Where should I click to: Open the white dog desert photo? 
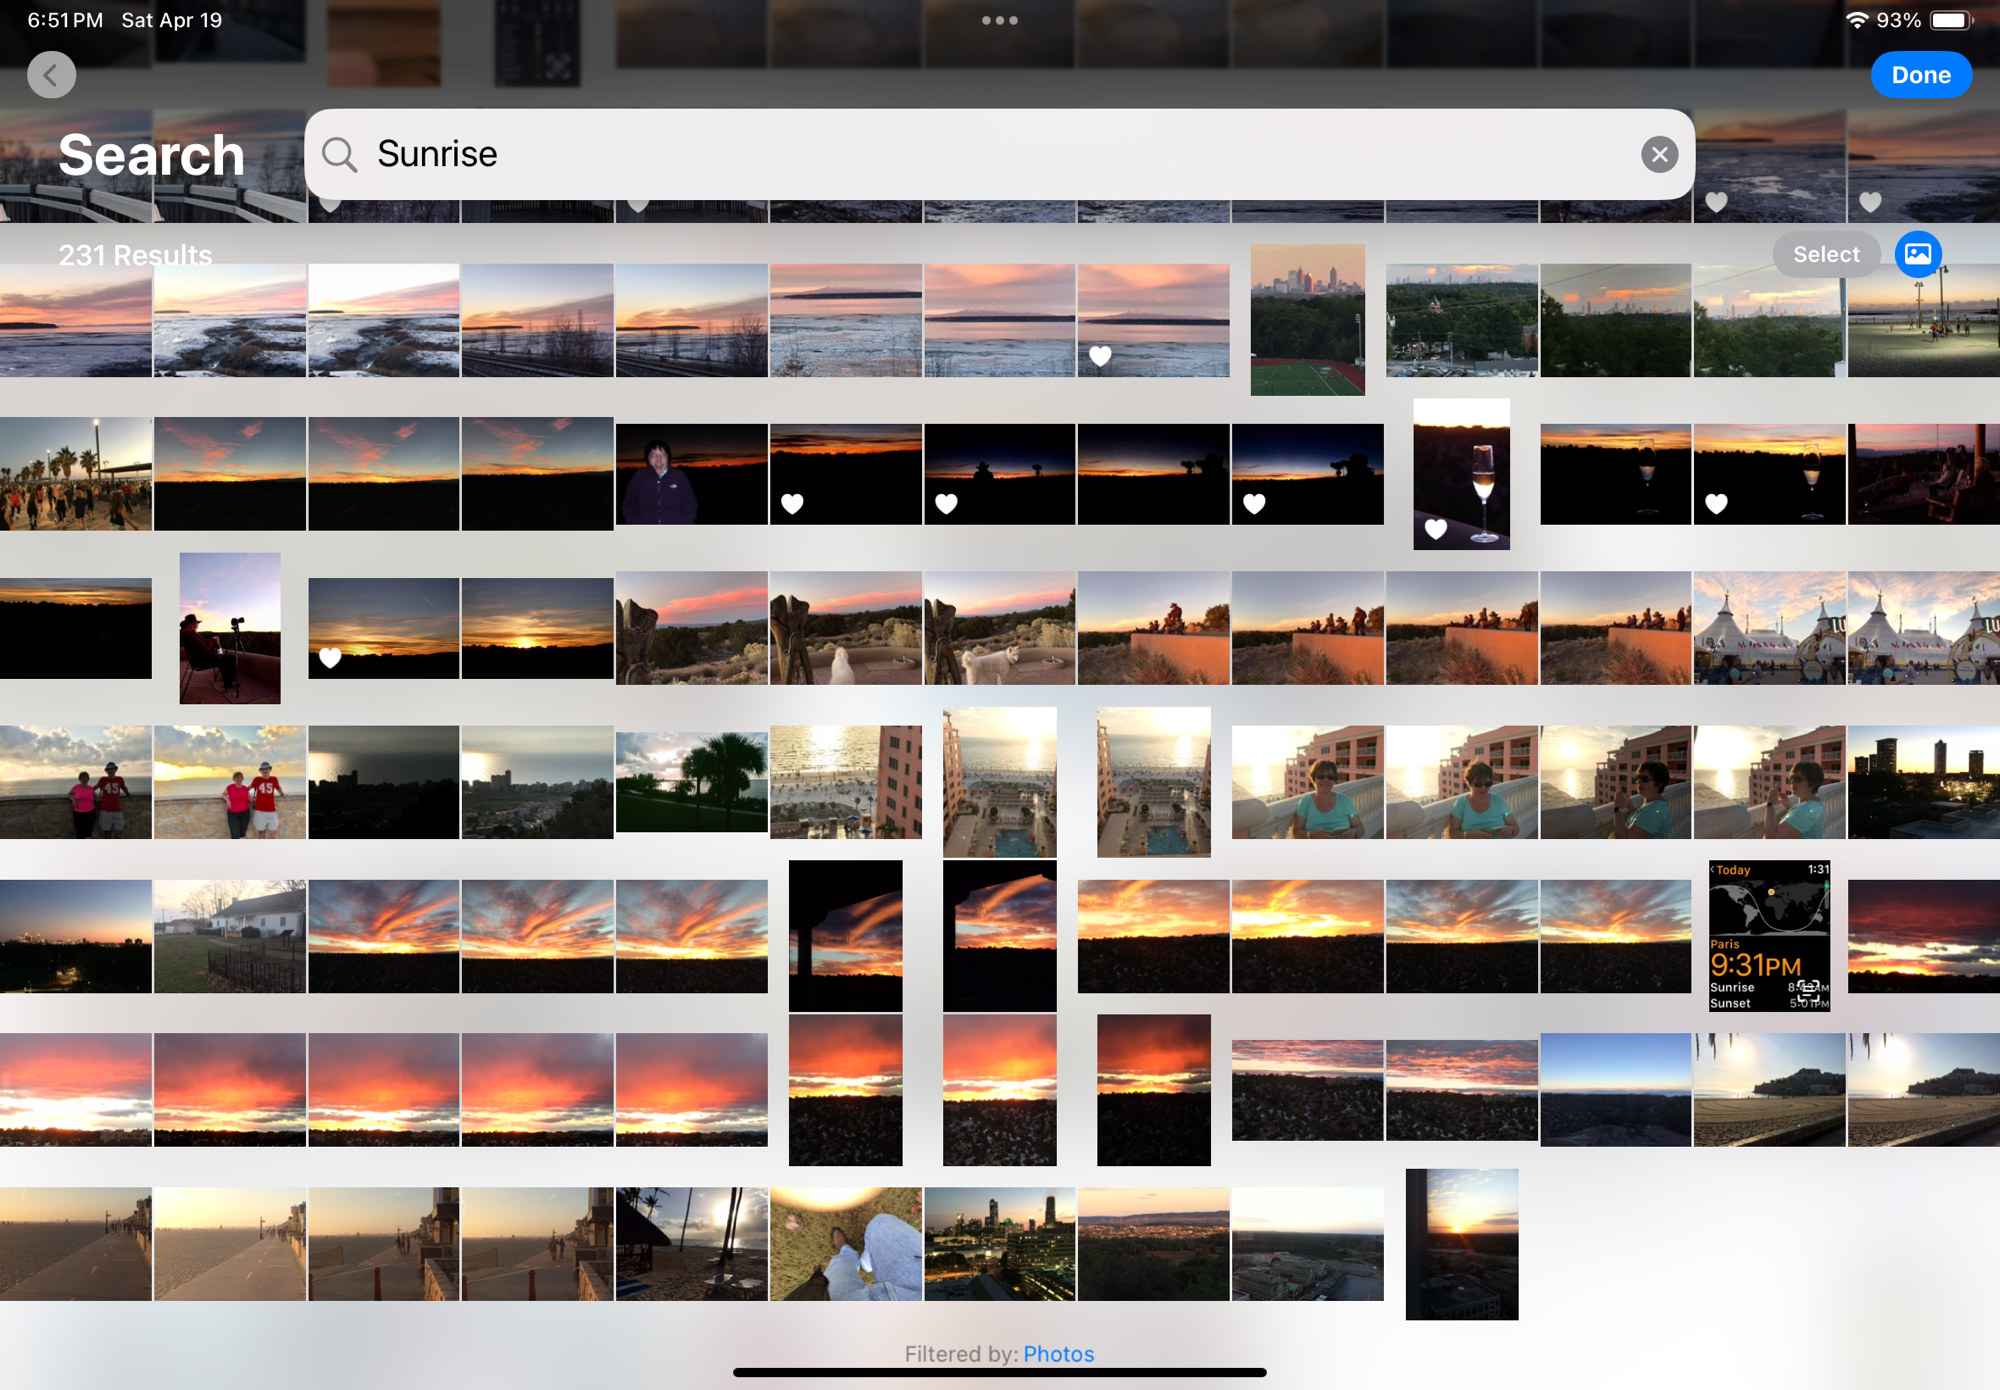tap(999, 627)
